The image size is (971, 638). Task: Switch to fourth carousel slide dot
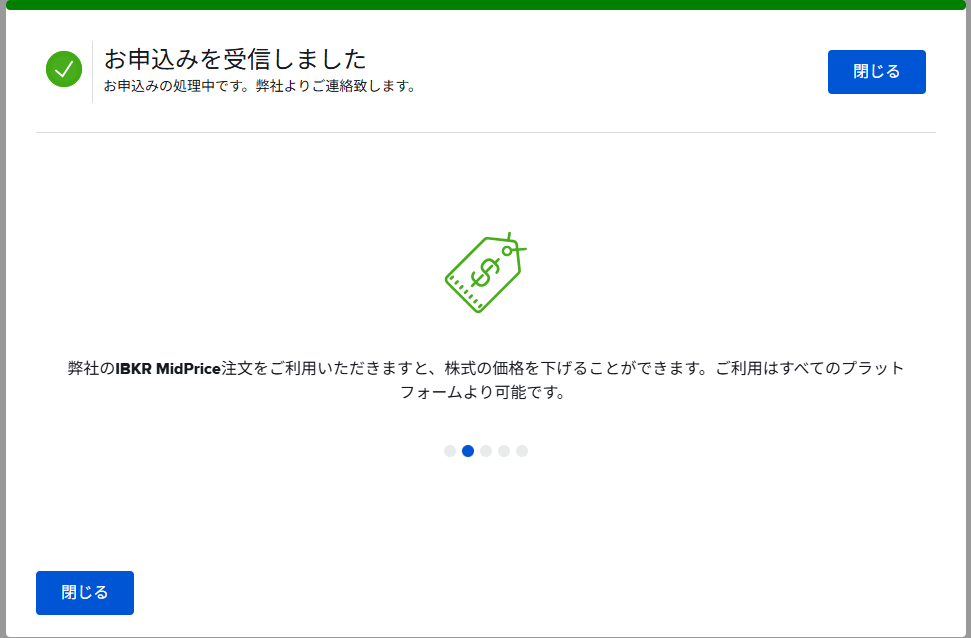504,451
